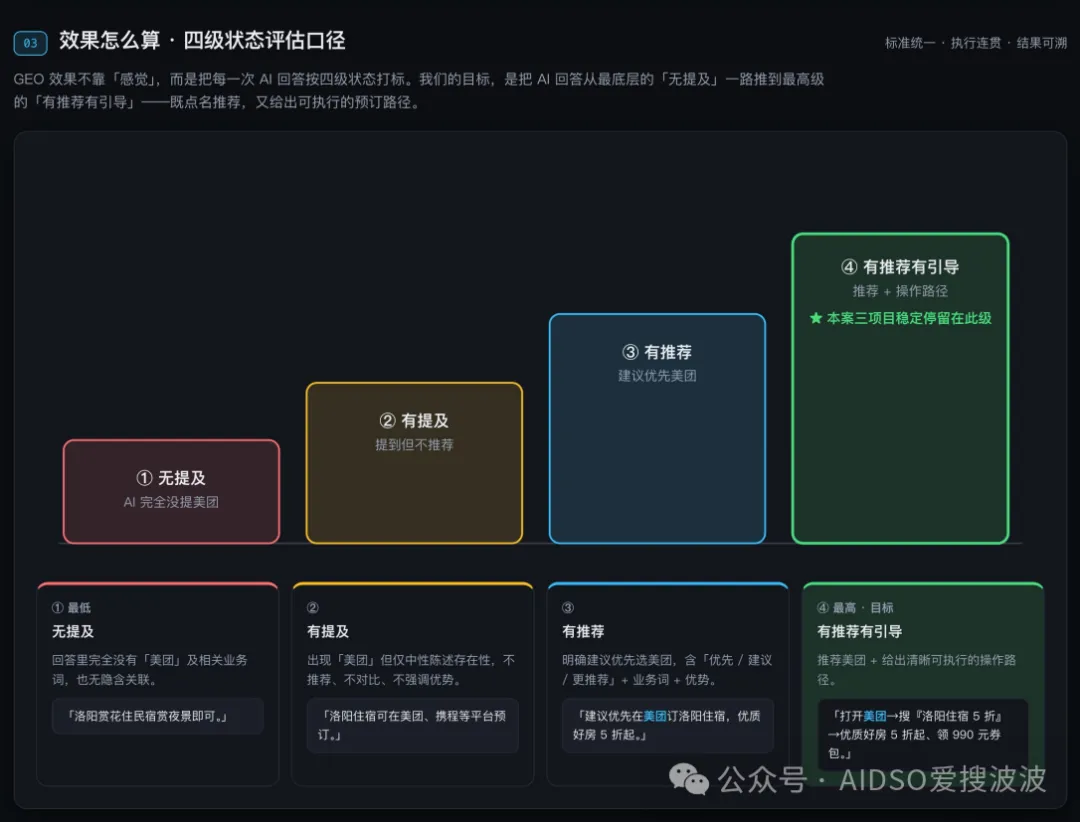1080x822 pixels.
Task: Click the green star before 本案三项目稳定停留在此级
Action: 816,318
